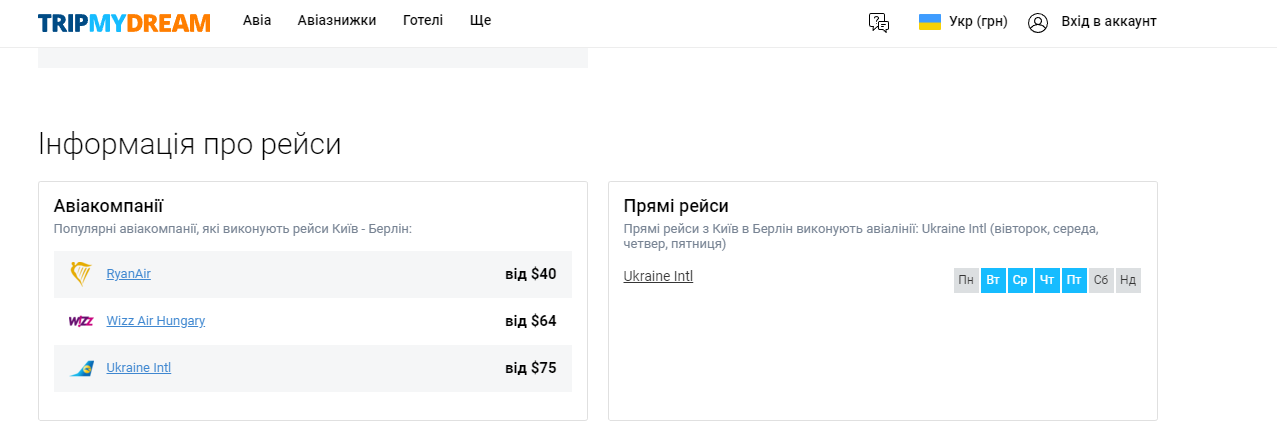Click Вхід в аккаунт
Image resolution: width=1277 pixels, height=438 pixels.
pyautogui.click(x=1109, y=22)
